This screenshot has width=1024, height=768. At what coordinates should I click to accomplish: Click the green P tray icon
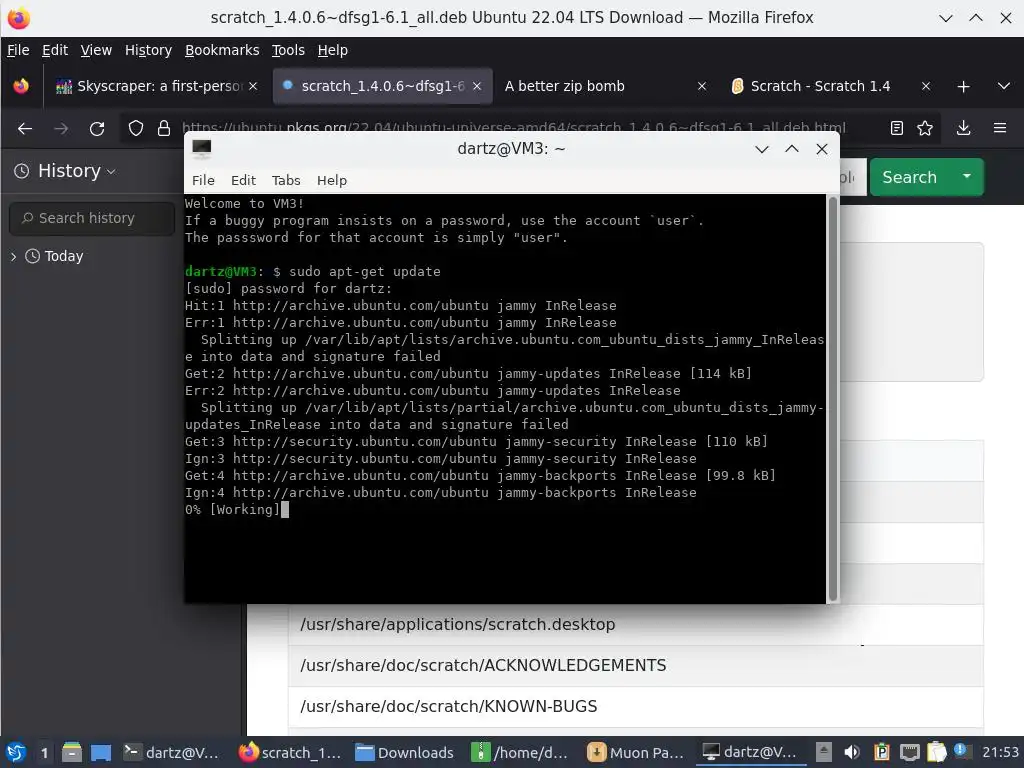click(882, 752)
